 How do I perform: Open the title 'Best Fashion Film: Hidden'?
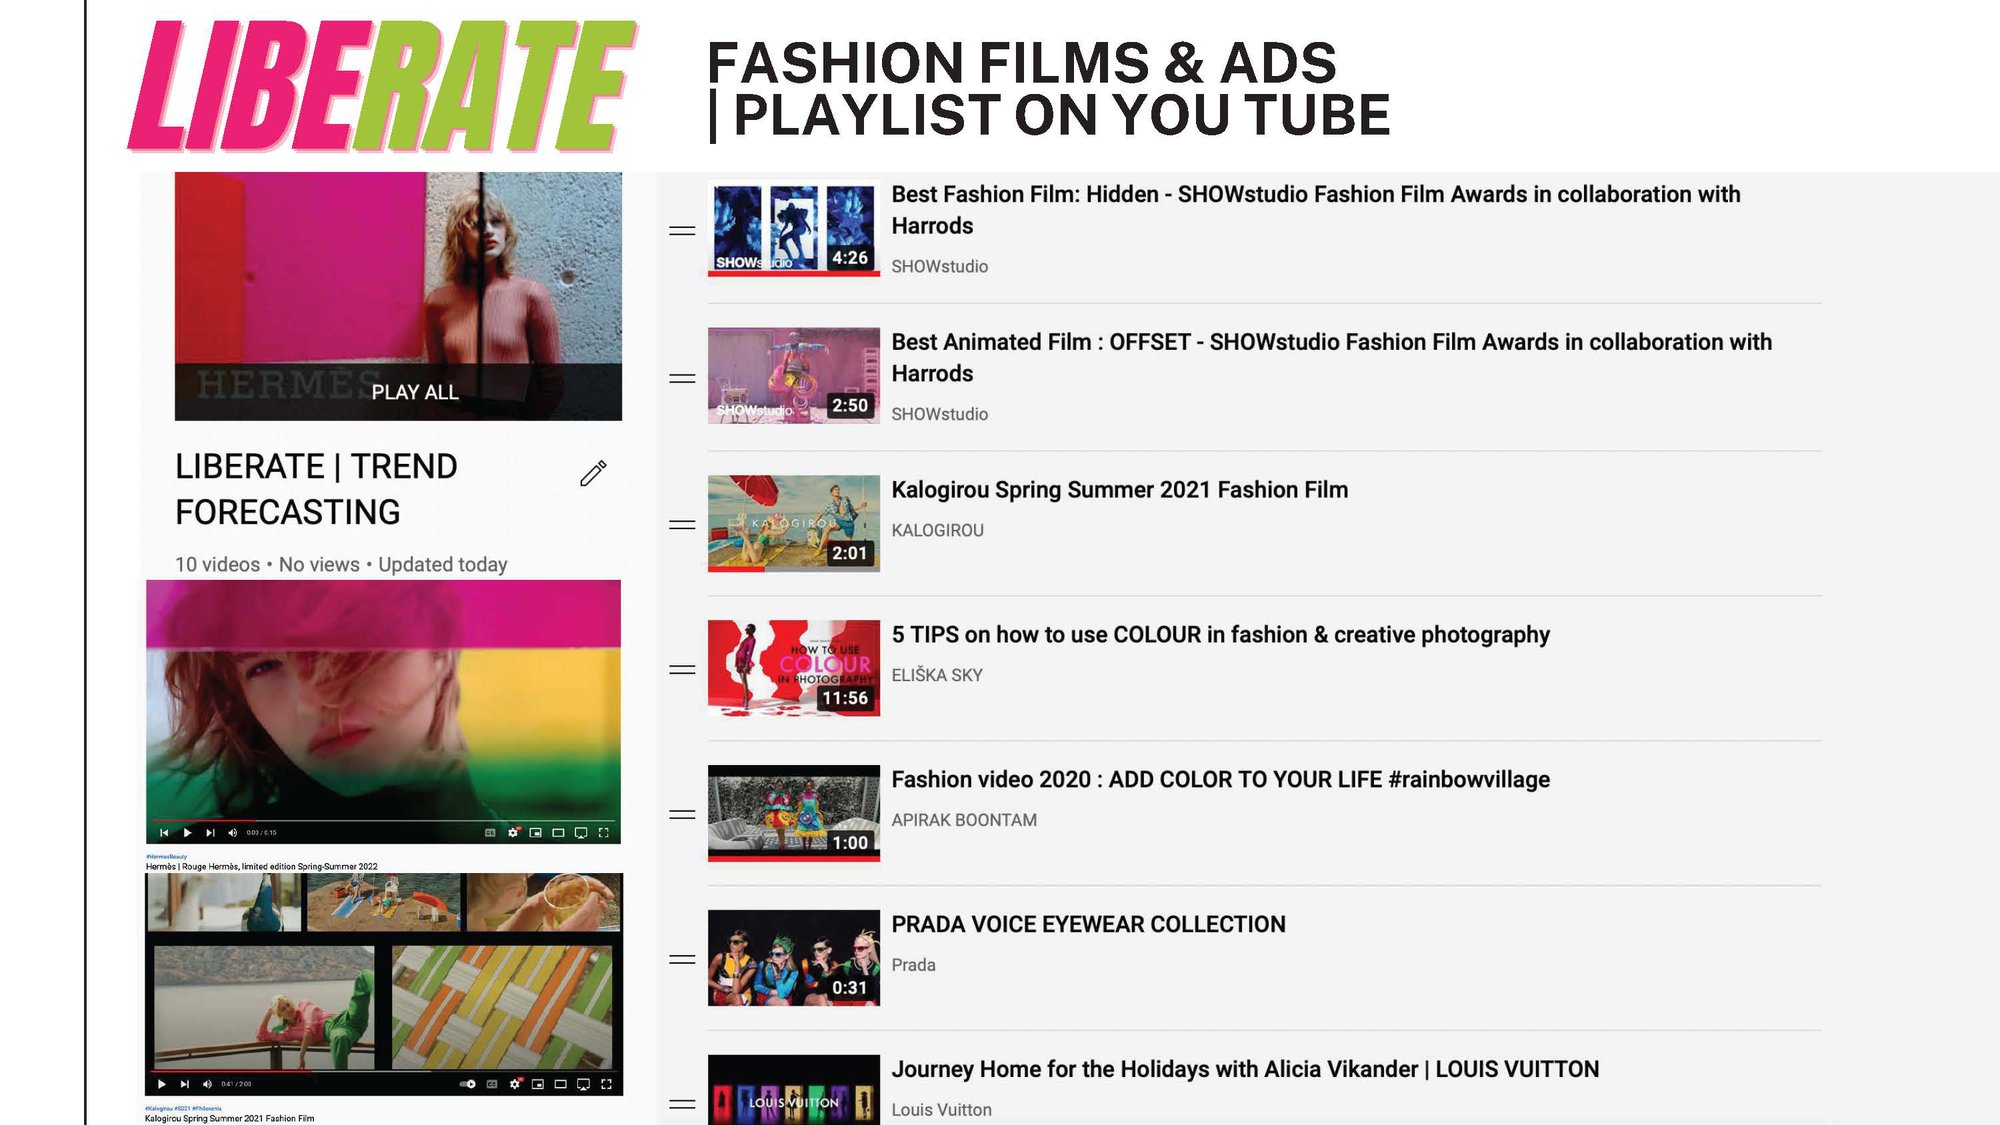coord(1316,210)
